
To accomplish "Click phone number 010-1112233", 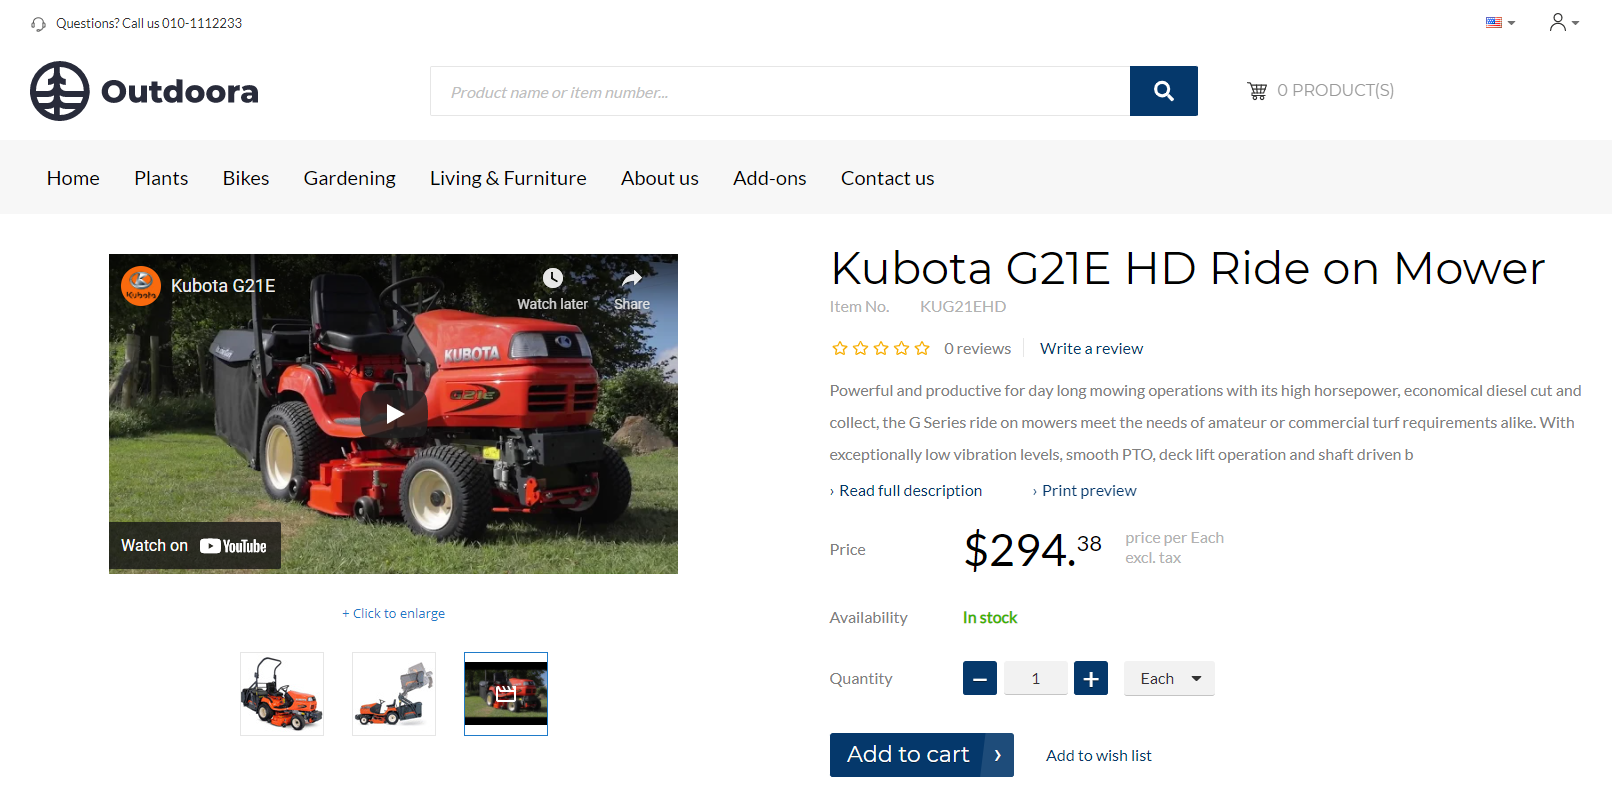I will tap(202, 24).
